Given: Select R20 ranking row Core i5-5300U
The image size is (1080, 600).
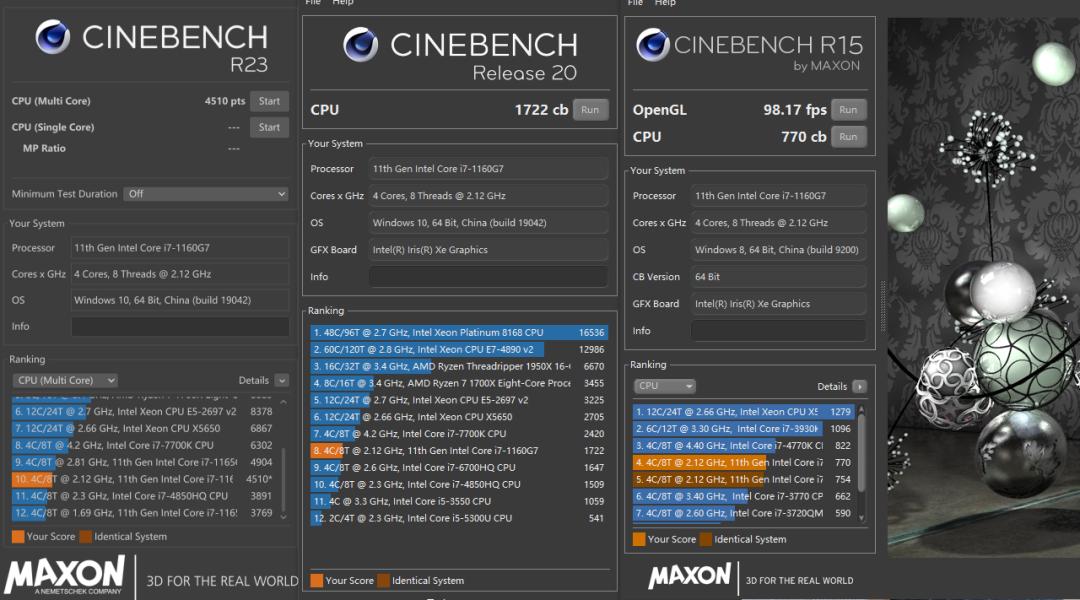Looking at the screenshot, I should [459, 518].
